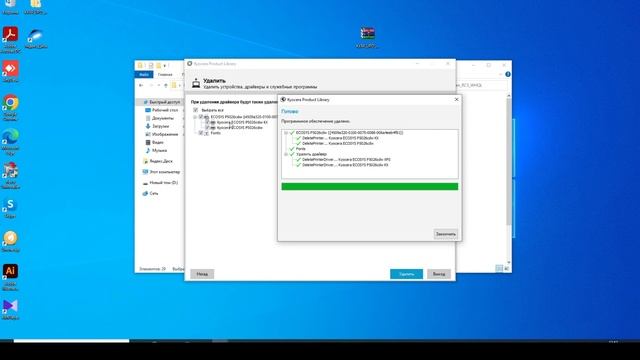Select the 'DeletePrinter ... Kyocera ECOSYS P5026cdw KX' row
Screen dimensions: 640x360
pyautogui.click(x=340, y=138)
